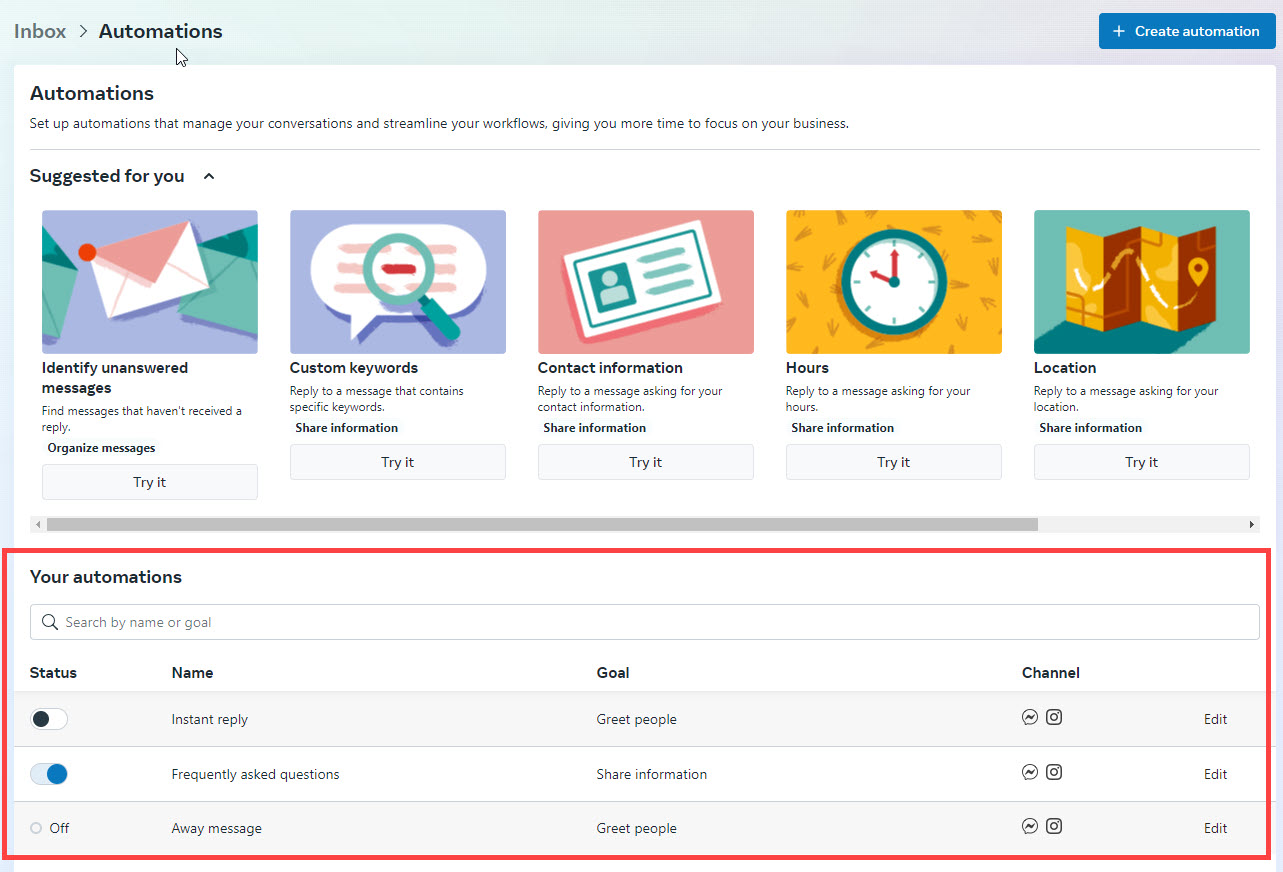The image size is (1283, 872).
Task: Click Messenger icon in Away message row
Action: coord(1030,826)
